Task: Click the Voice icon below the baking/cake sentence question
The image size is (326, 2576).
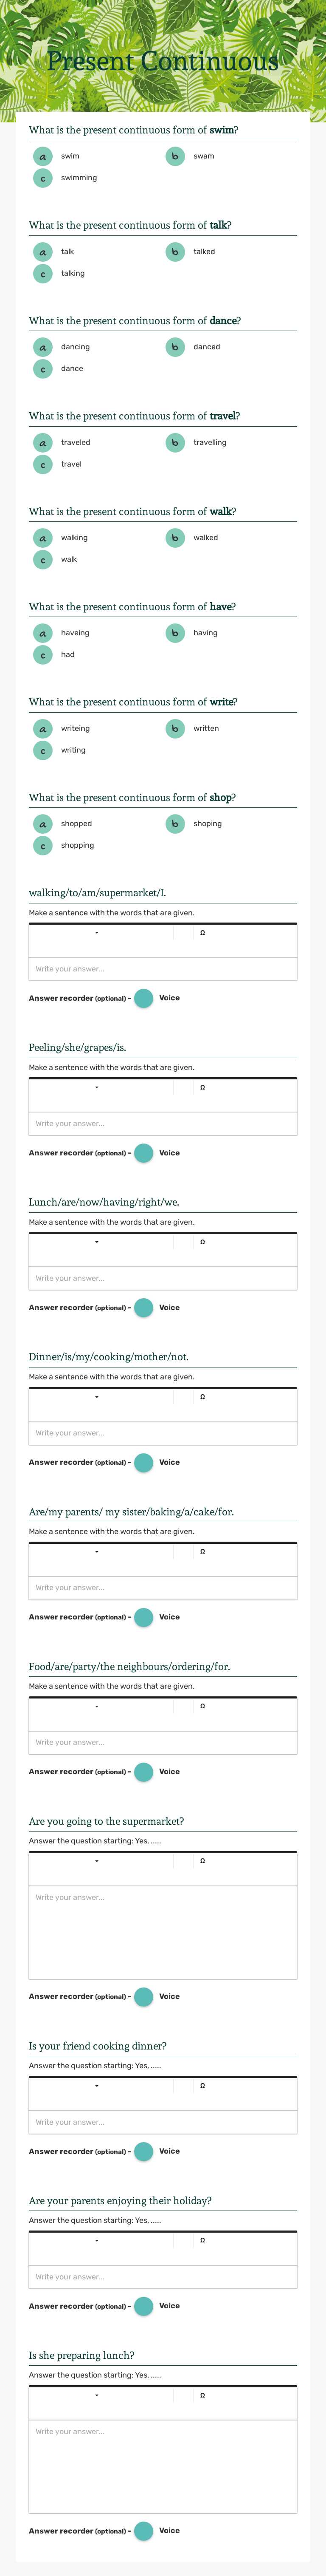Action: pyautogui.click(x=146, y=1616)
